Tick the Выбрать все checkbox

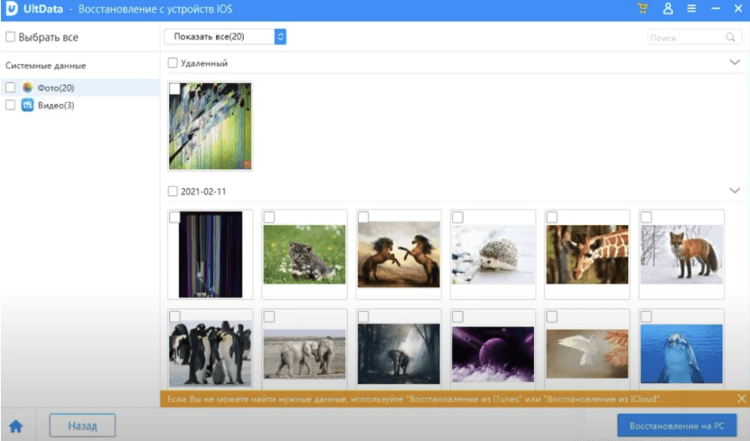[x=10, y=37]
